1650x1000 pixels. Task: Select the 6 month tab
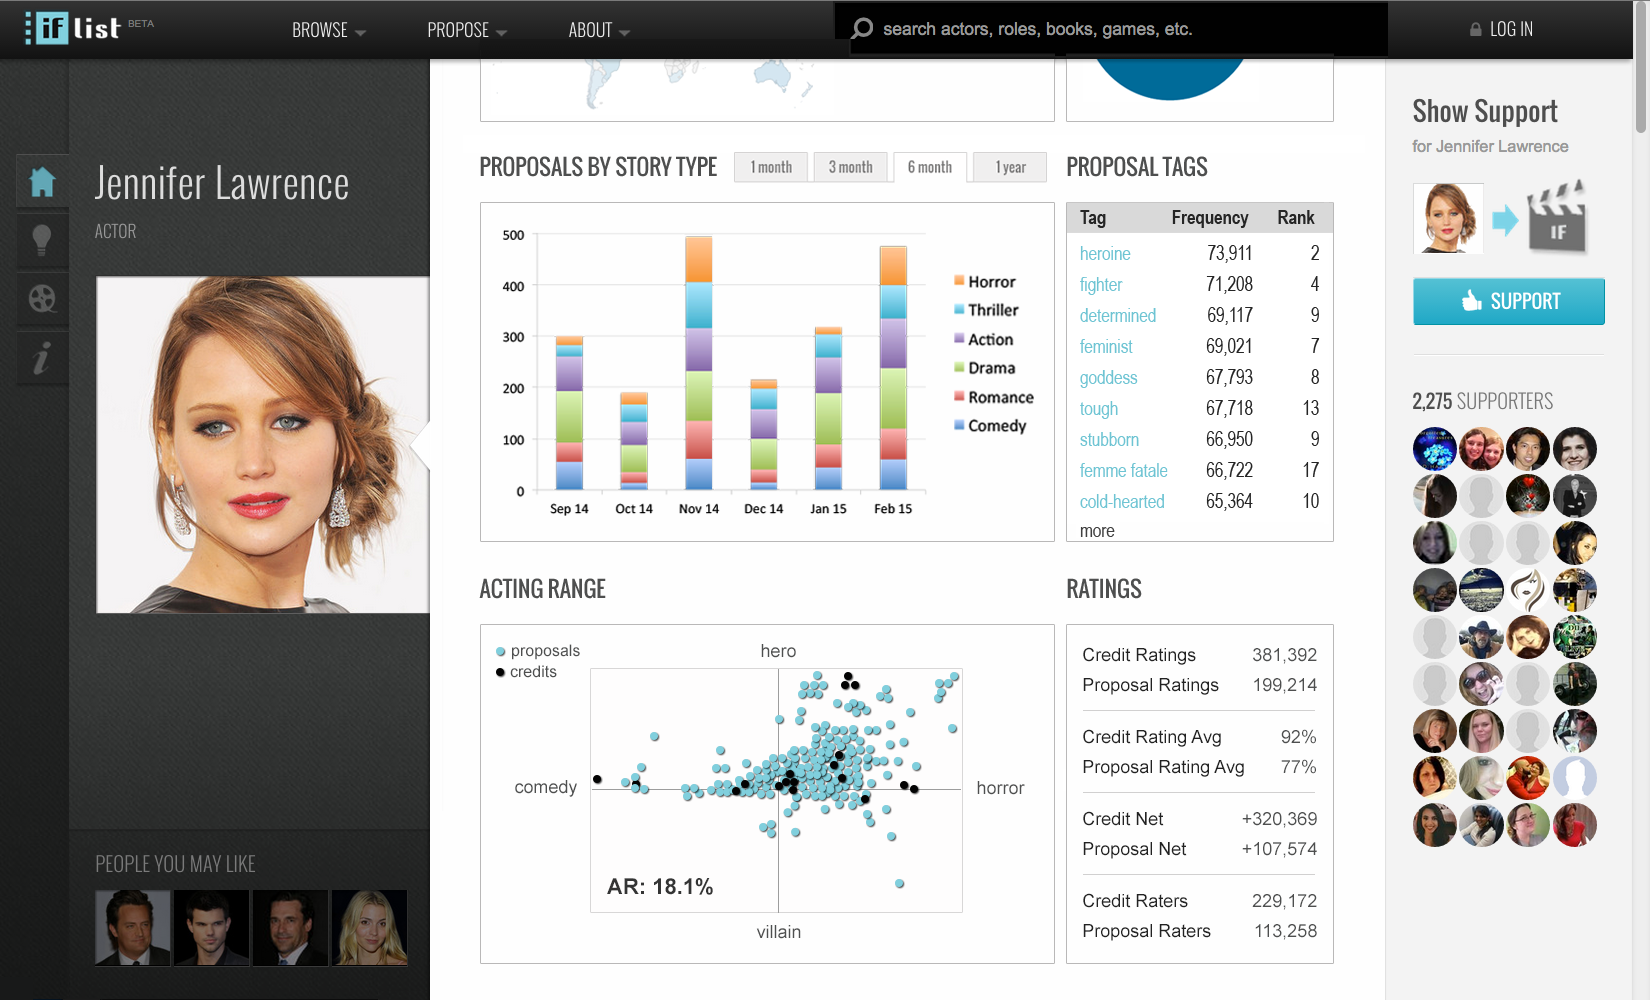tap(930, 167)
